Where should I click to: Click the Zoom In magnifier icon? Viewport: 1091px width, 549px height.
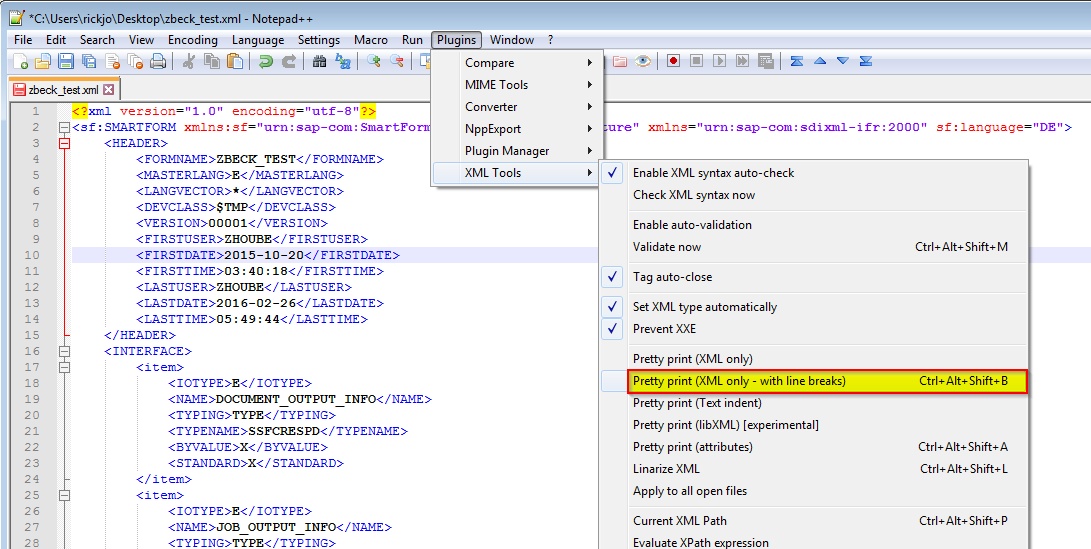tap(374, 61)
